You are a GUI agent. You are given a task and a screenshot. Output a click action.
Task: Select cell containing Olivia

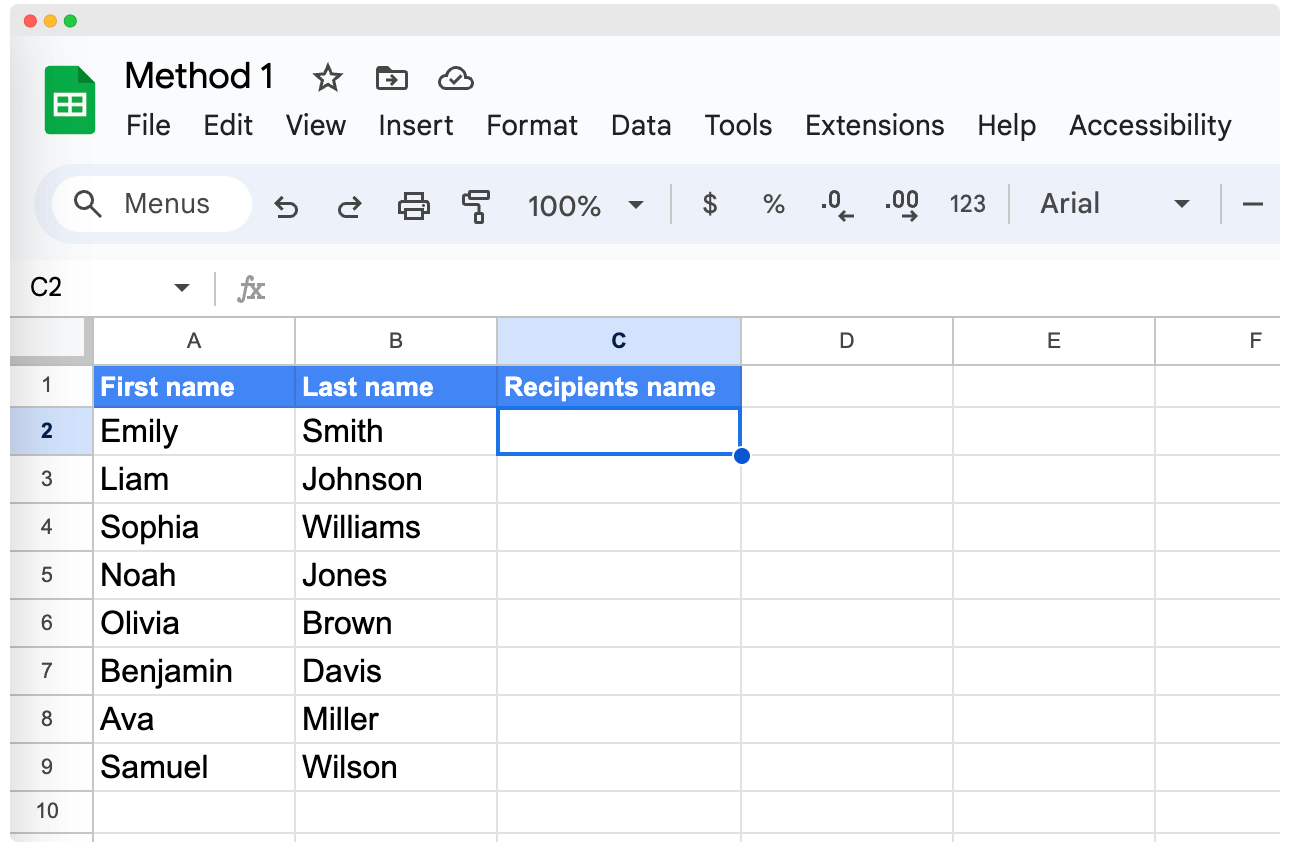click(x=194, y=623)
